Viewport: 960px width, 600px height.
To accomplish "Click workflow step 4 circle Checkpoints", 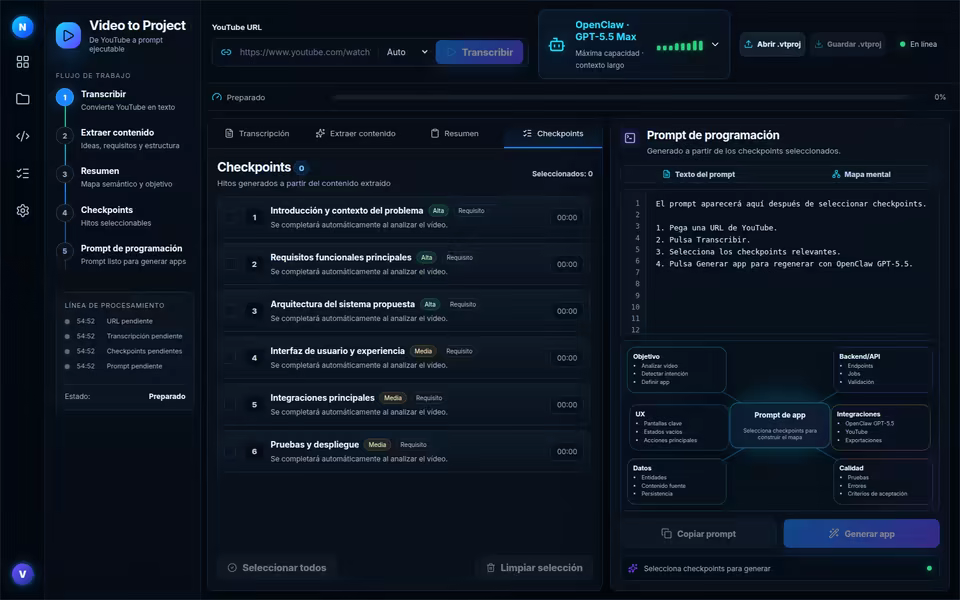I will (x=65, y=213).
